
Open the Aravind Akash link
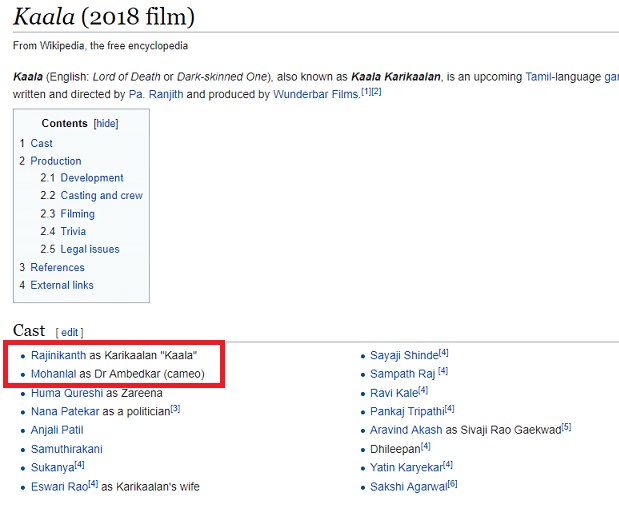click(406, 430)
